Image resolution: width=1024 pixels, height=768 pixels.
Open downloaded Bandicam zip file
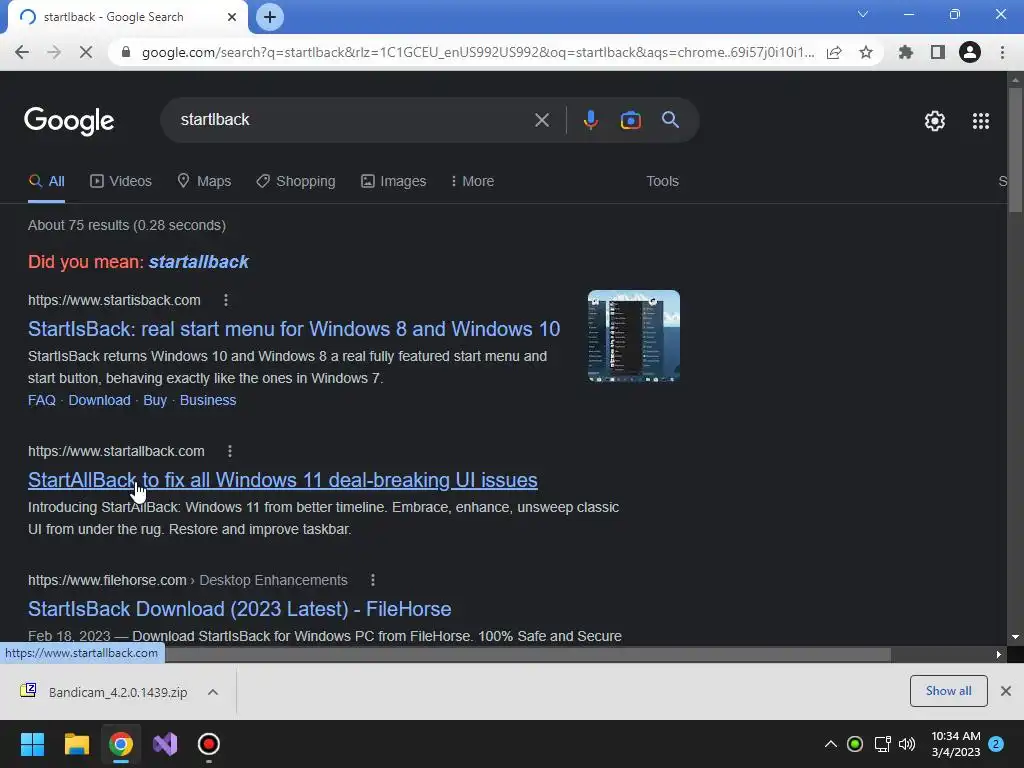[104, 692]
